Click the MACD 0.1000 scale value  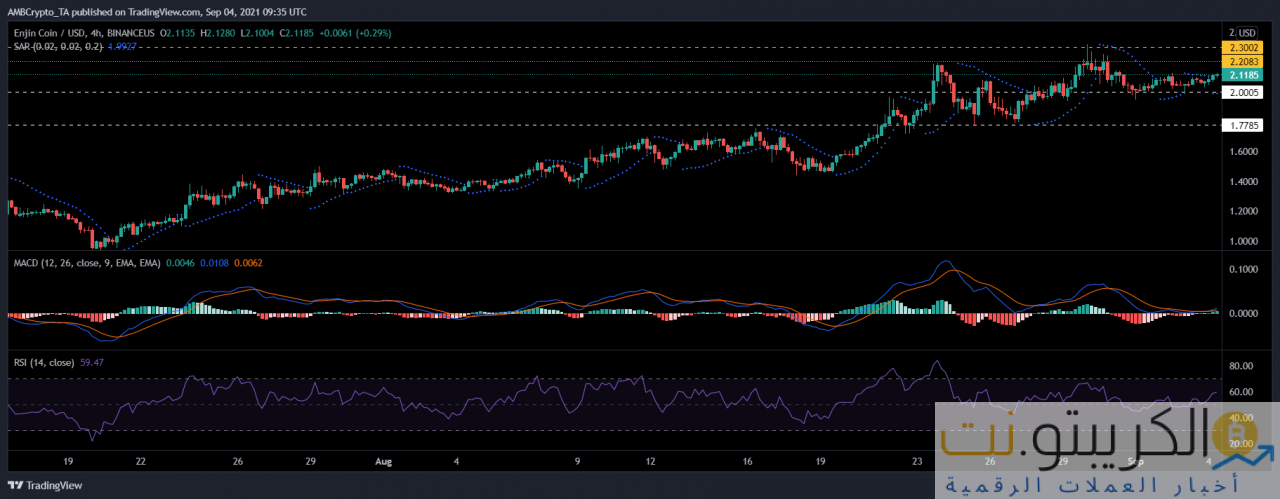[x=1243, y=270]
